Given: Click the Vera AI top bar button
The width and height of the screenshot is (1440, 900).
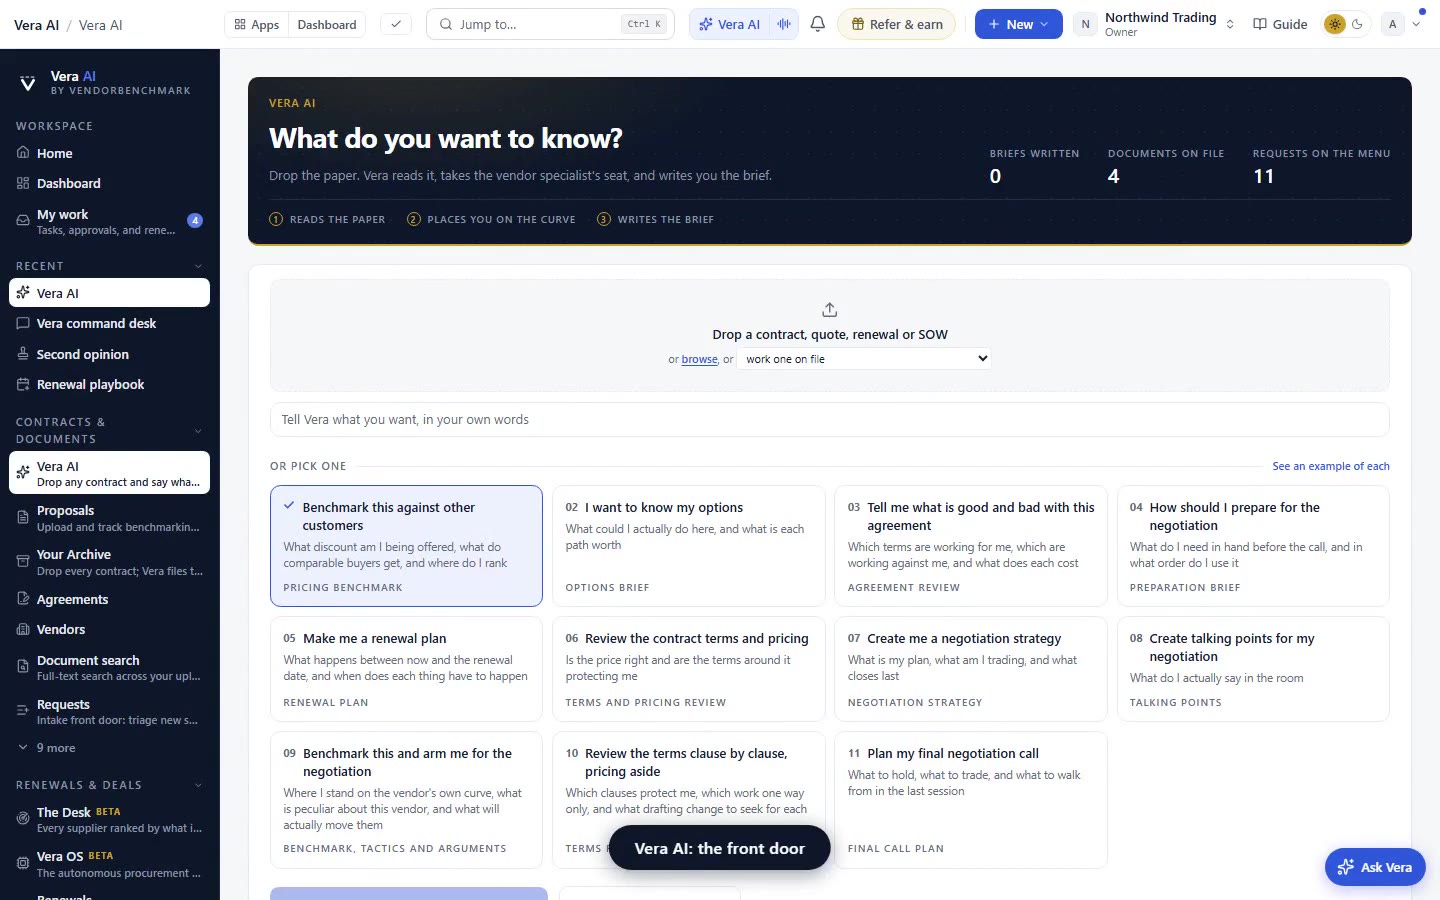Looking at the screenshot, I should pos(730,24).
